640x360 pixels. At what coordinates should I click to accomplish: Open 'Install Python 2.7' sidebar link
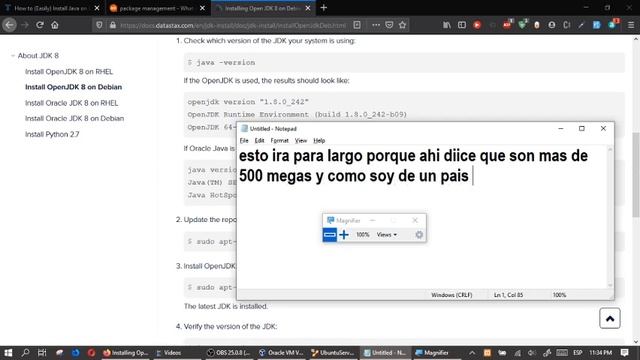(x=52, y=134)
